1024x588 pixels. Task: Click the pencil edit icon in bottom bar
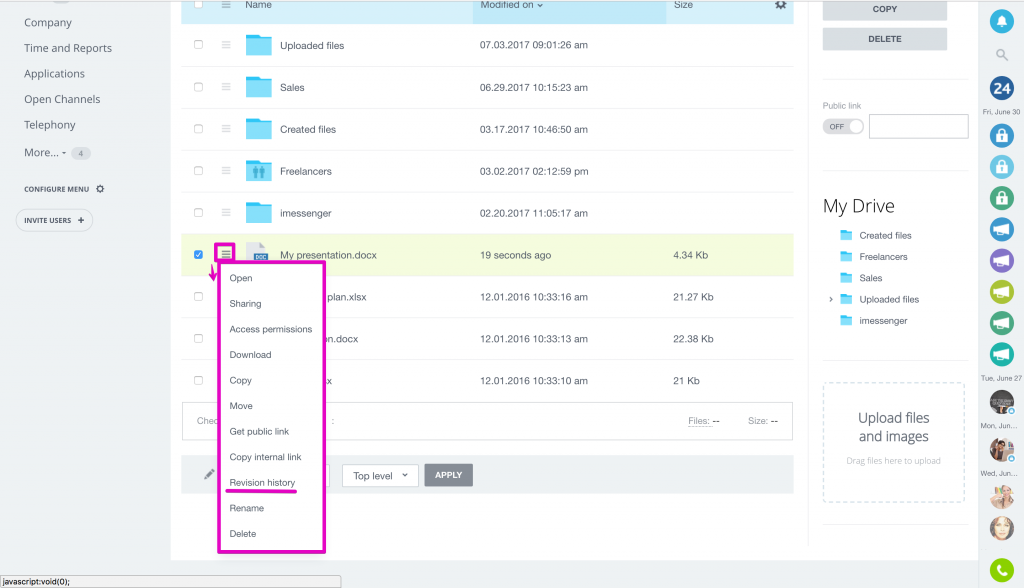(x=209, y=474)
